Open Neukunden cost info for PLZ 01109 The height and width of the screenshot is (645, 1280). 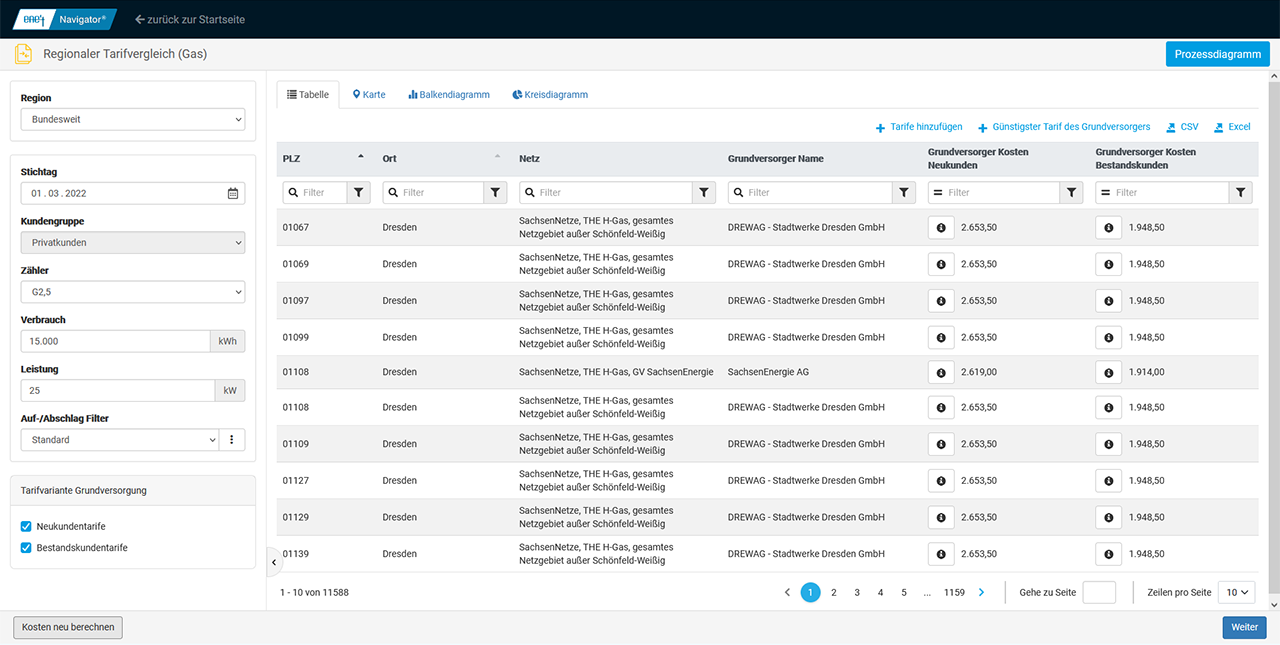(941, 444)
